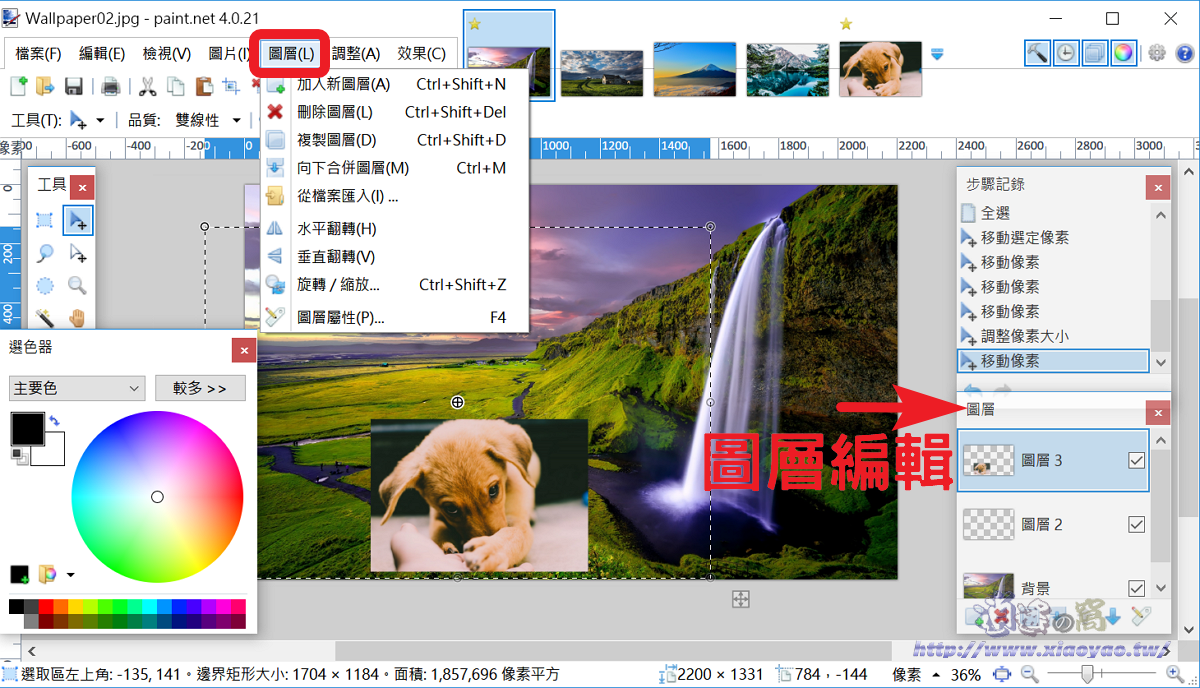
Task: Select the Mount Fuji sunset image thumbnail
Action: point(694,69)
